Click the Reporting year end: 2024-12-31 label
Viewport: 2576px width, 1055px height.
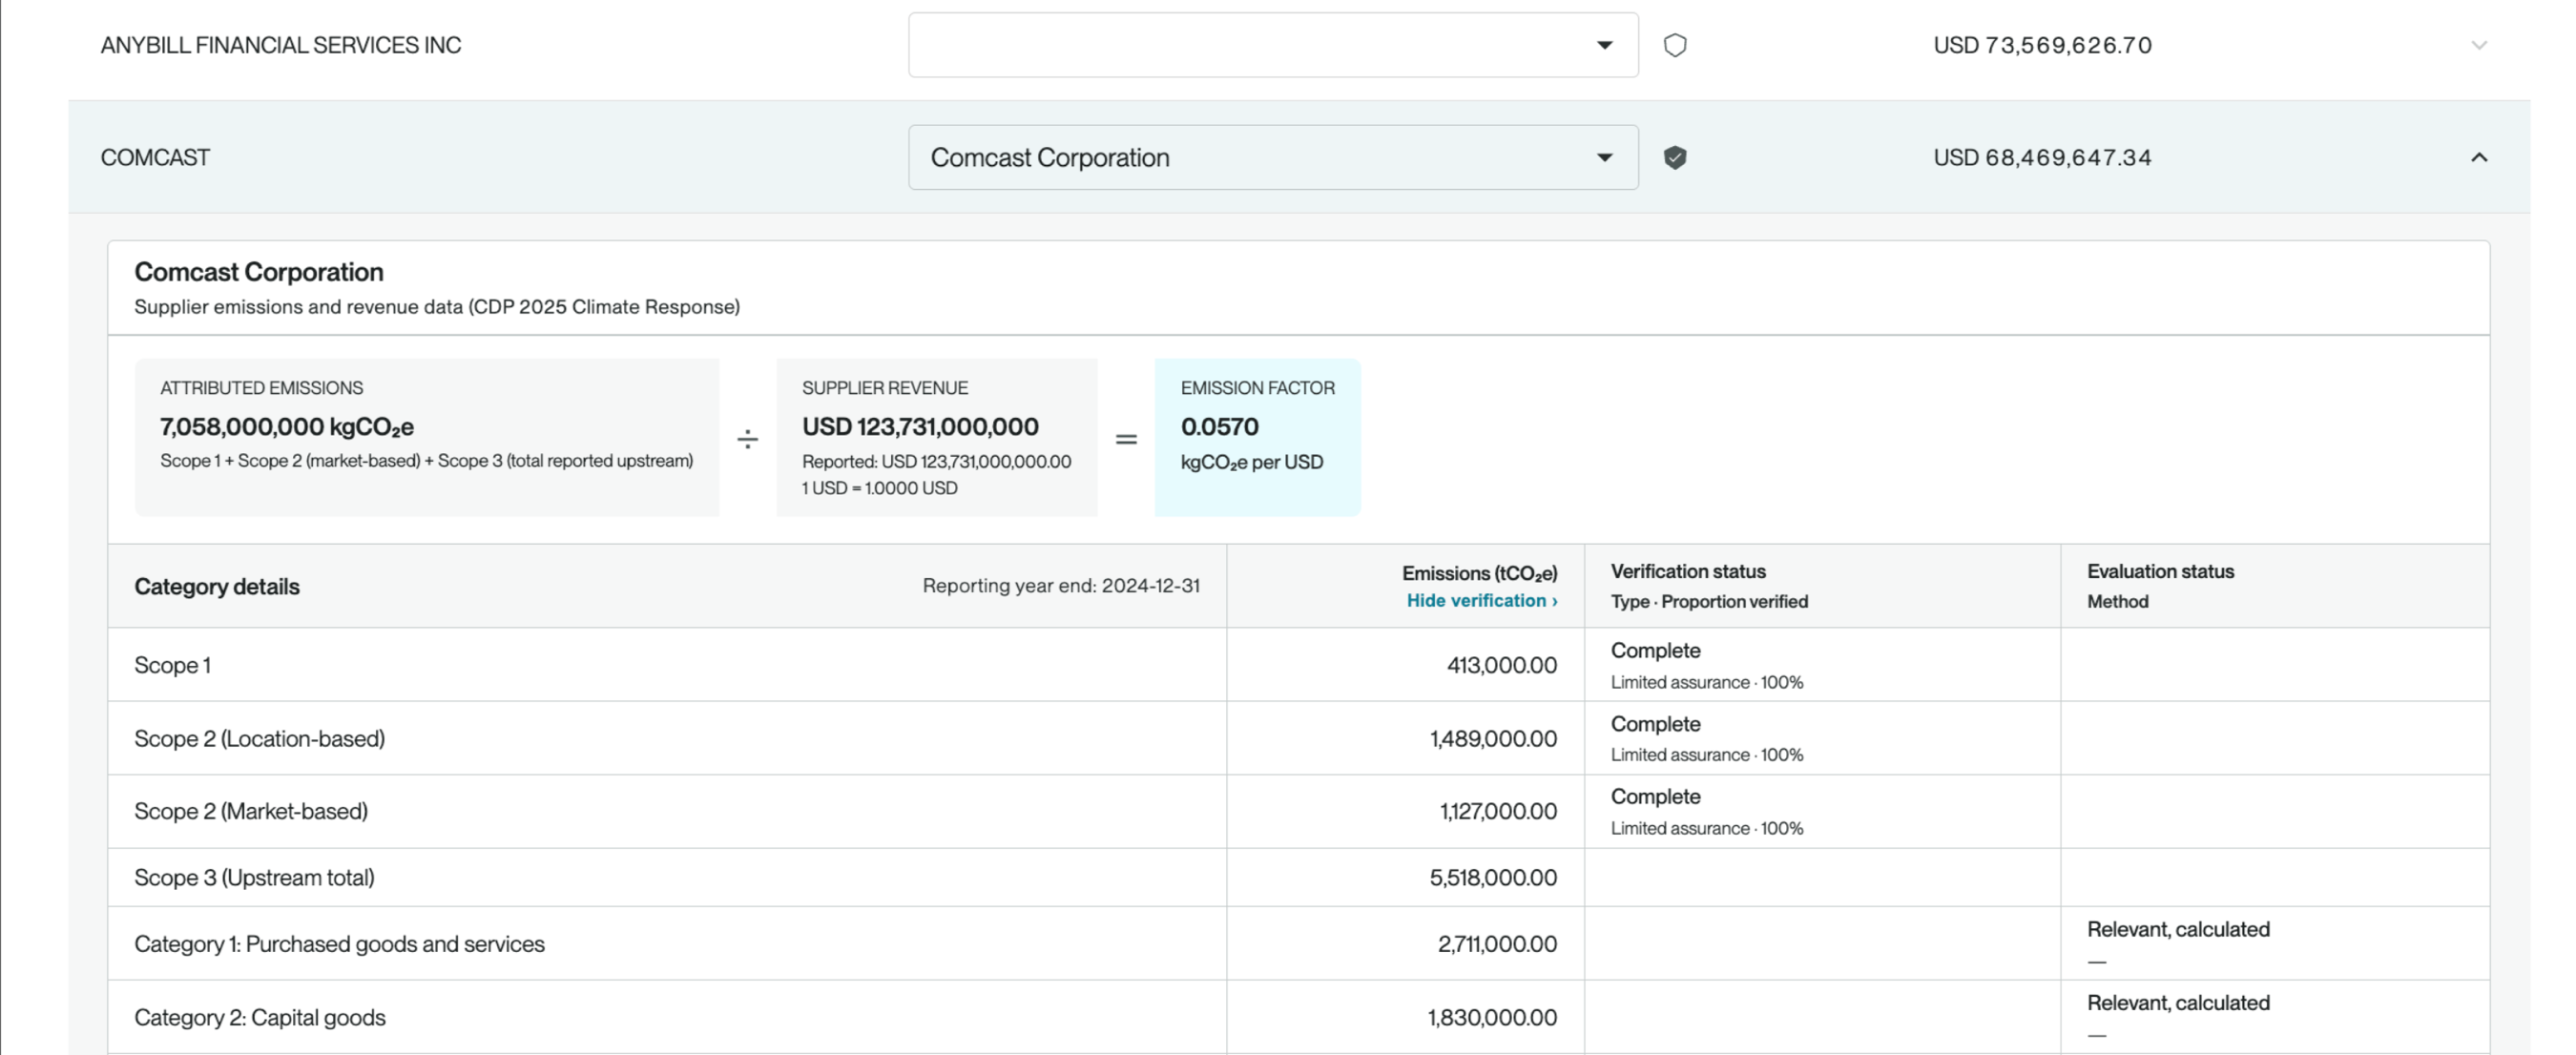[1061, 586]
